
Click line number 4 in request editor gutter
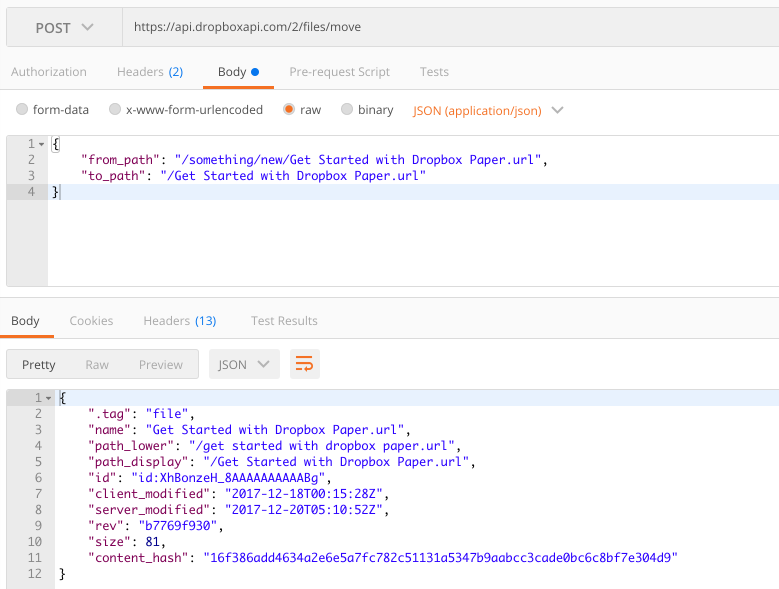[31, 192]
